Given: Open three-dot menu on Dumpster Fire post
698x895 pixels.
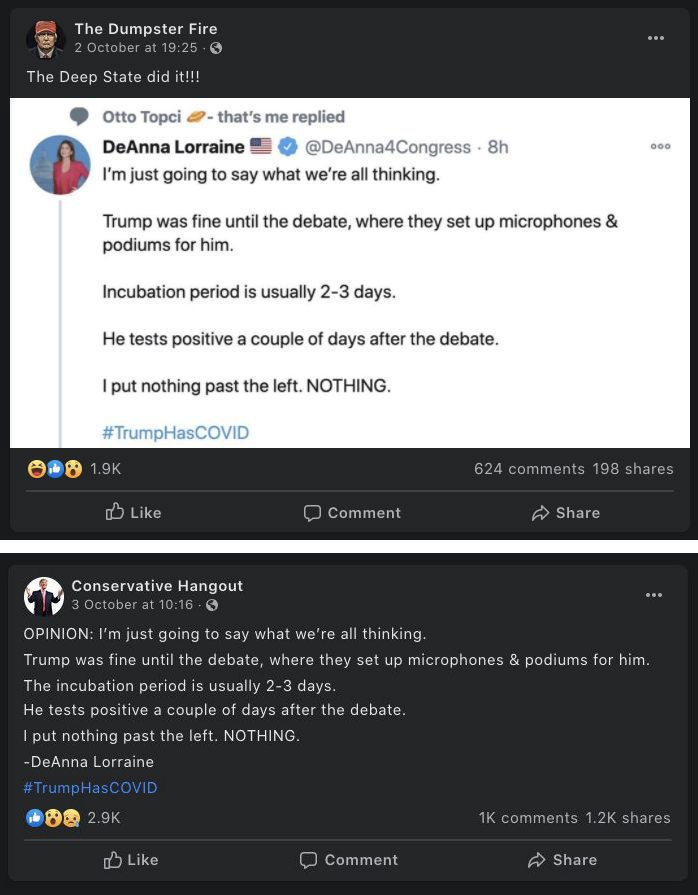Looking at the screenshot, I should point(655,38).
